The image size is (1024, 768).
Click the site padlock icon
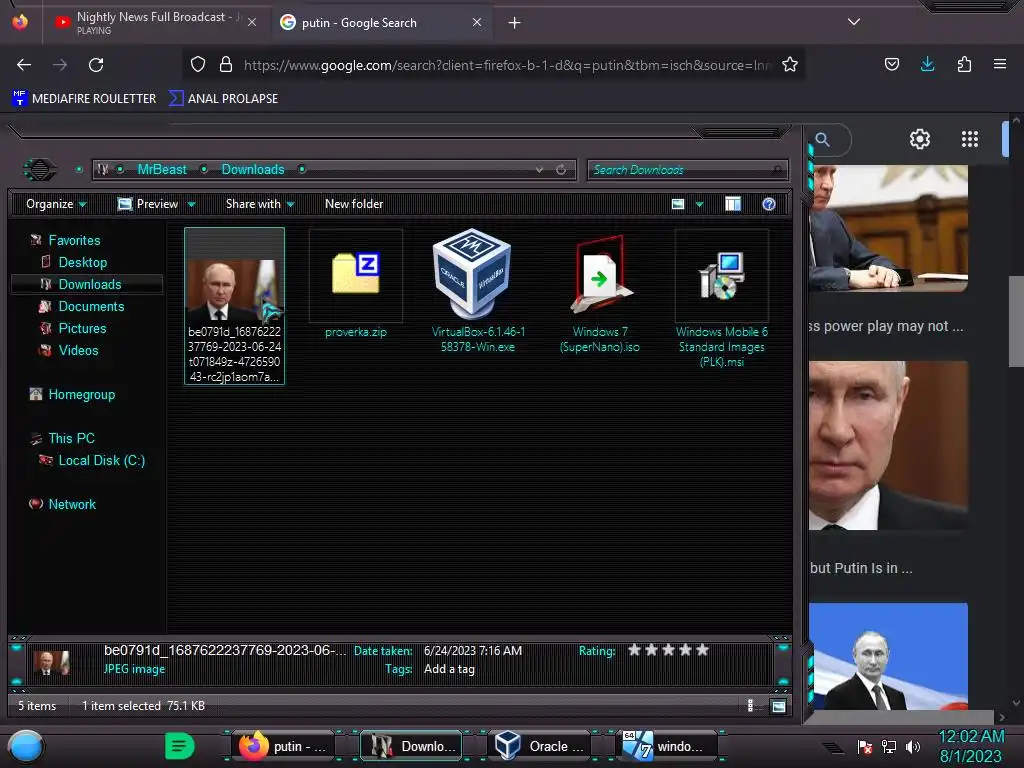click(x=226, y=64)
